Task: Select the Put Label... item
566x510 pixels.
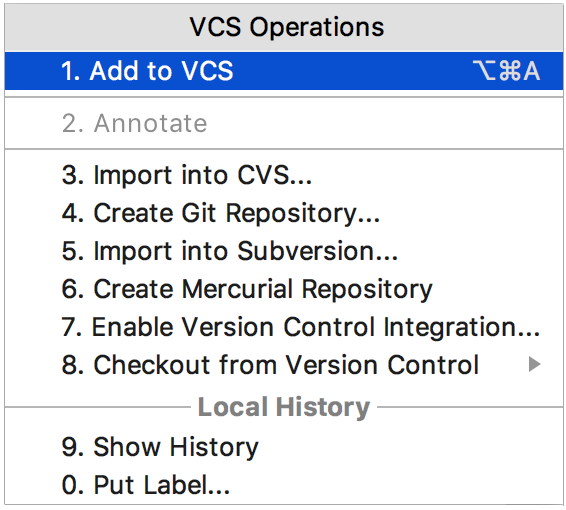Action: [284, 485]
